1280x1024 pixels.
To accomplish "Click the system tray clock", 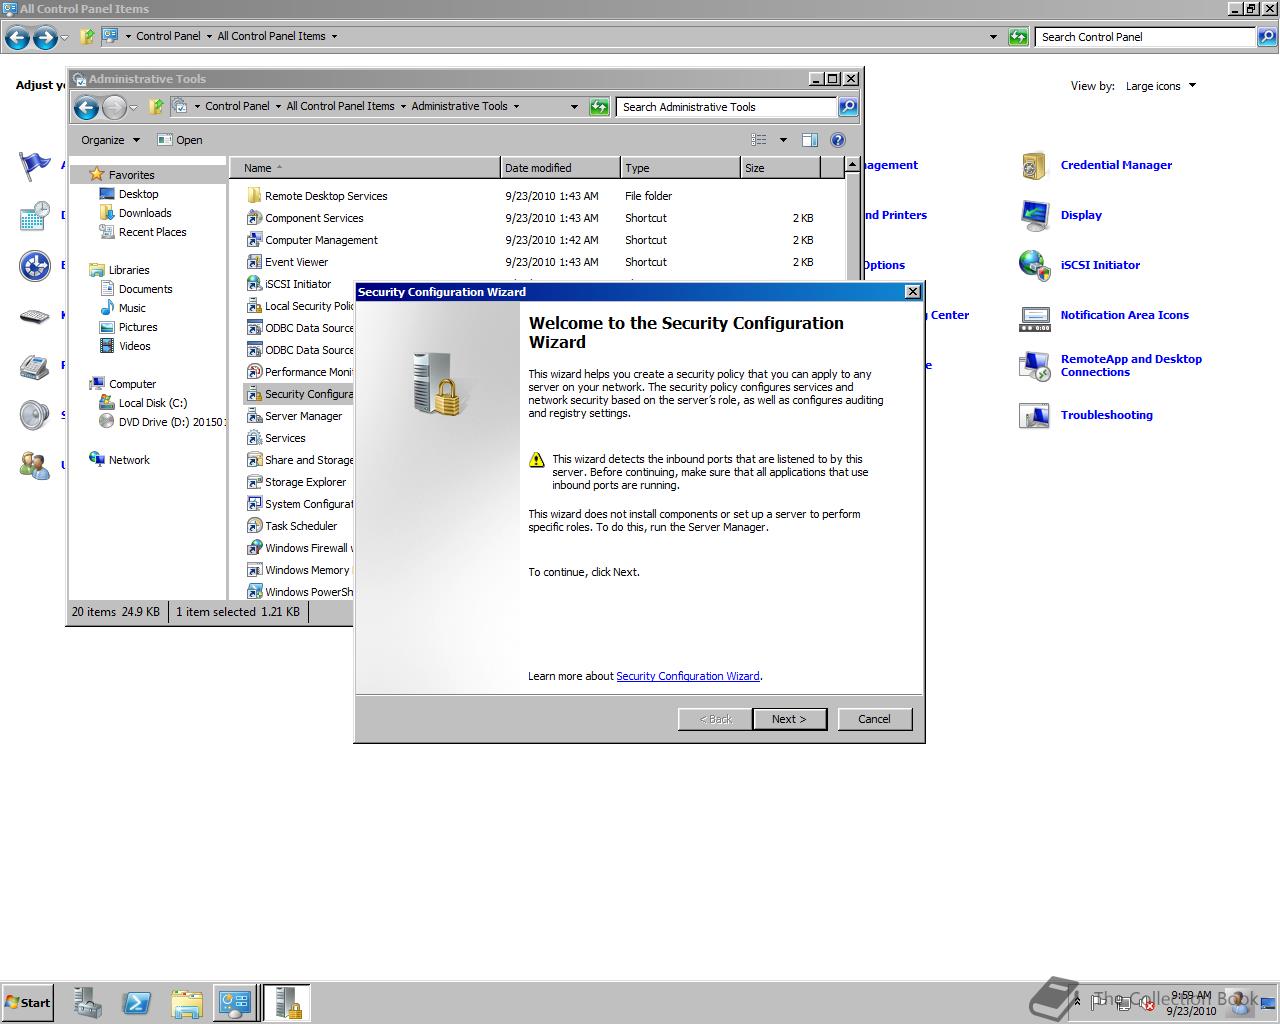I will click(1191, 1003).
